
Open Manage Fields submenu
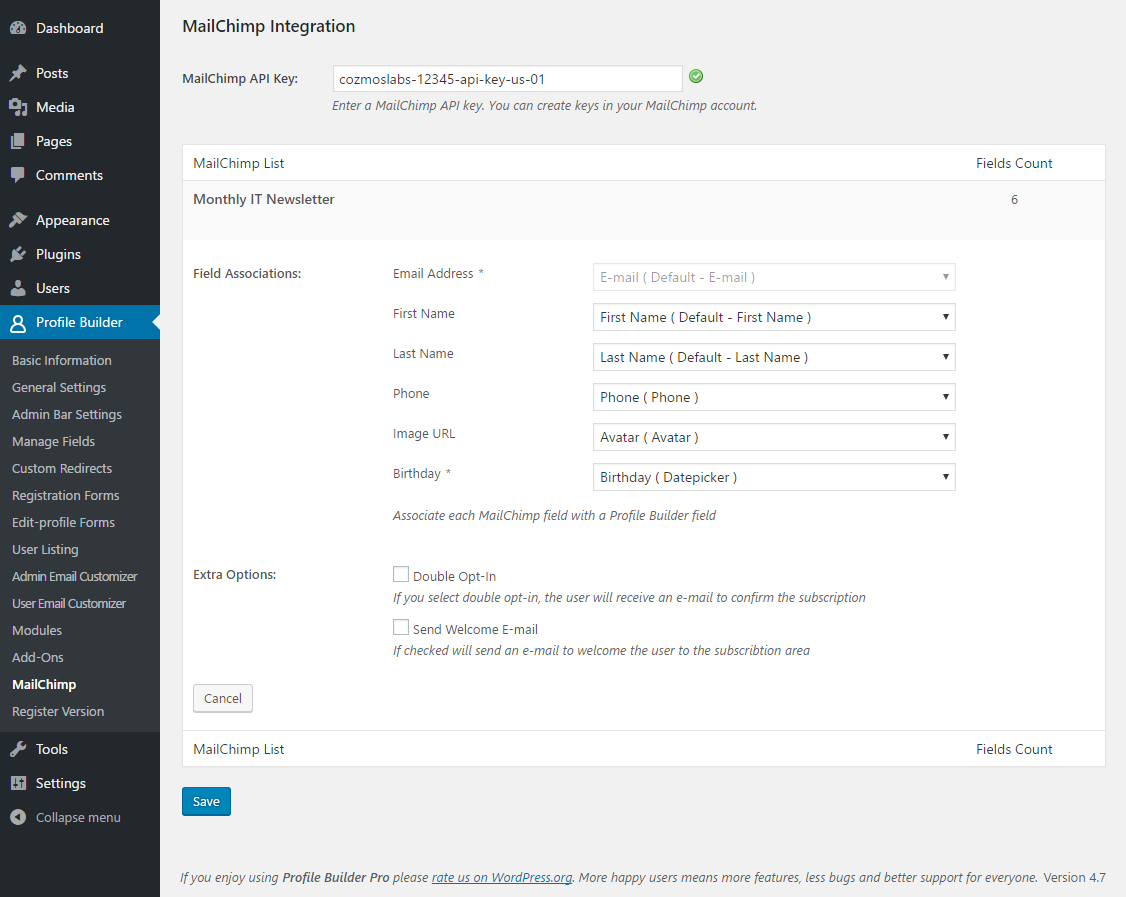(x=53, y=442)
